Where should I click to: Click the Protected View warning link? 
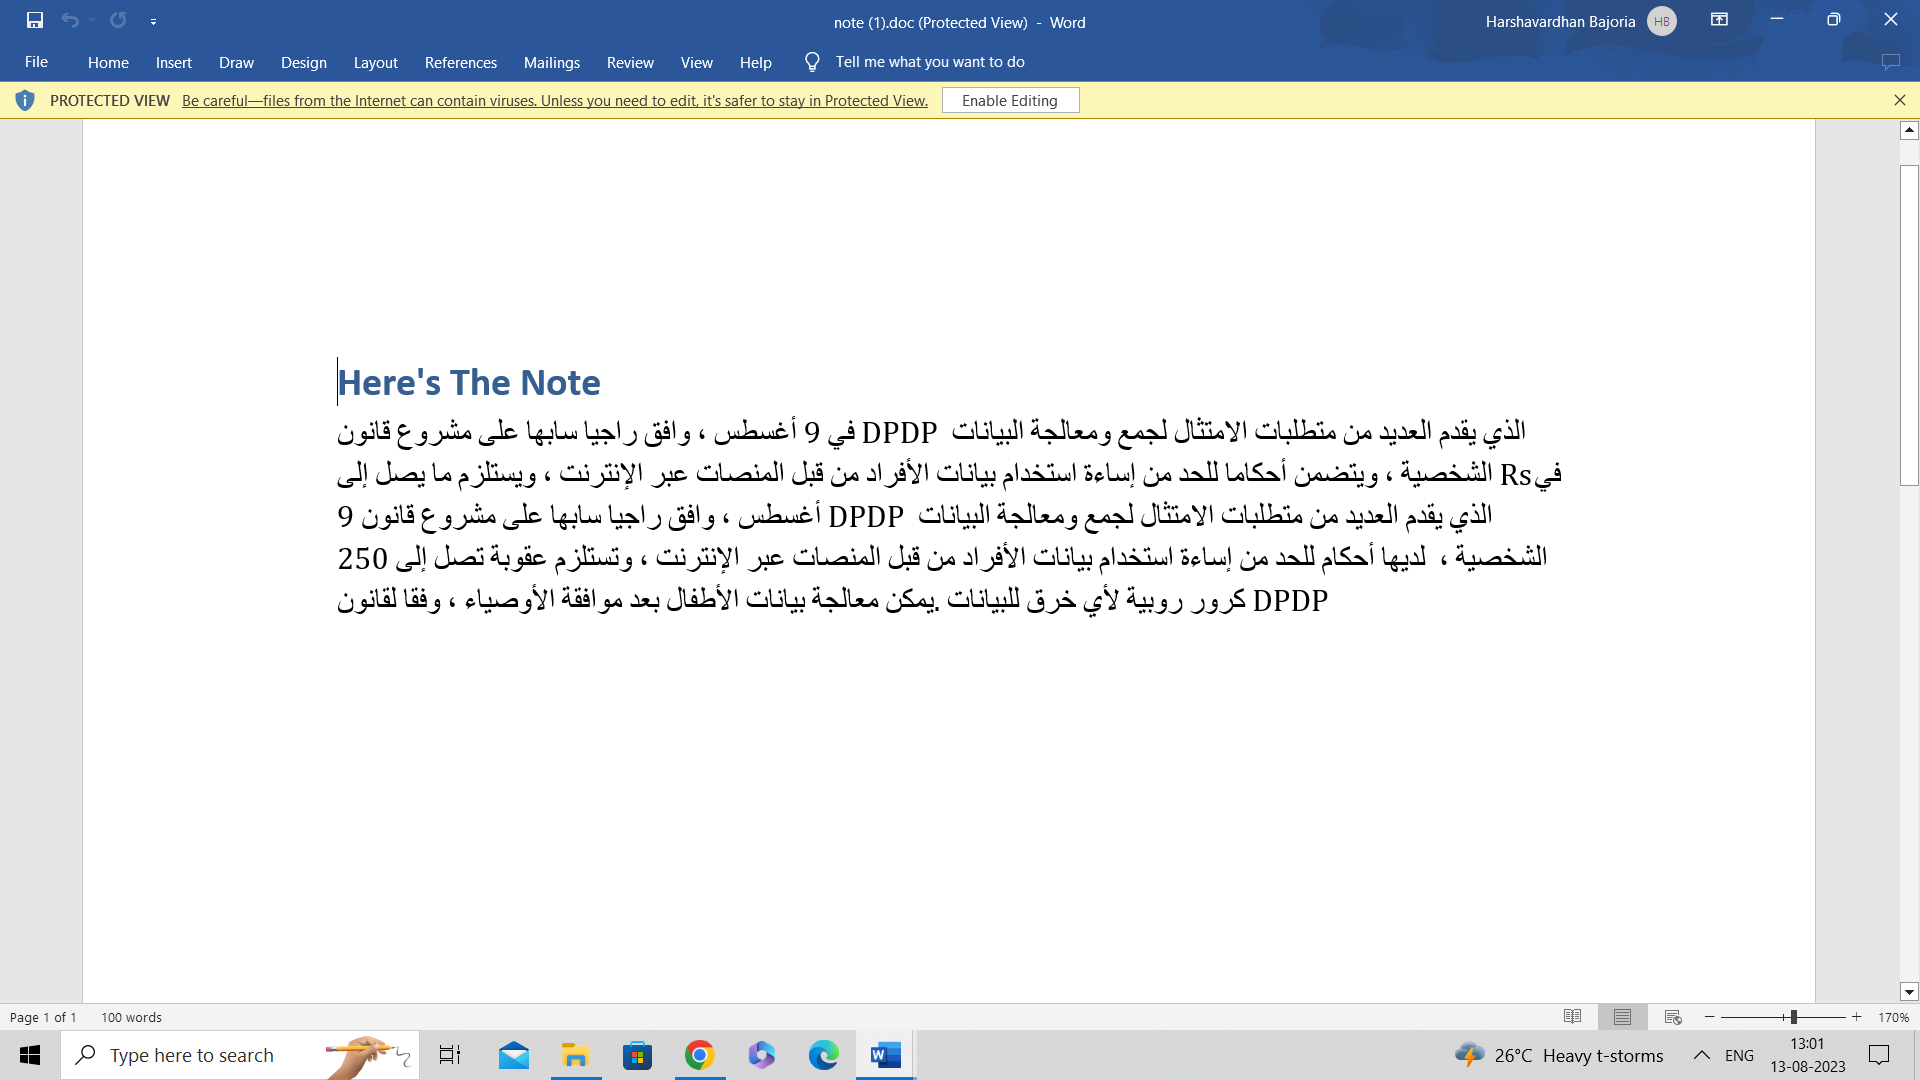pos(554,100)
